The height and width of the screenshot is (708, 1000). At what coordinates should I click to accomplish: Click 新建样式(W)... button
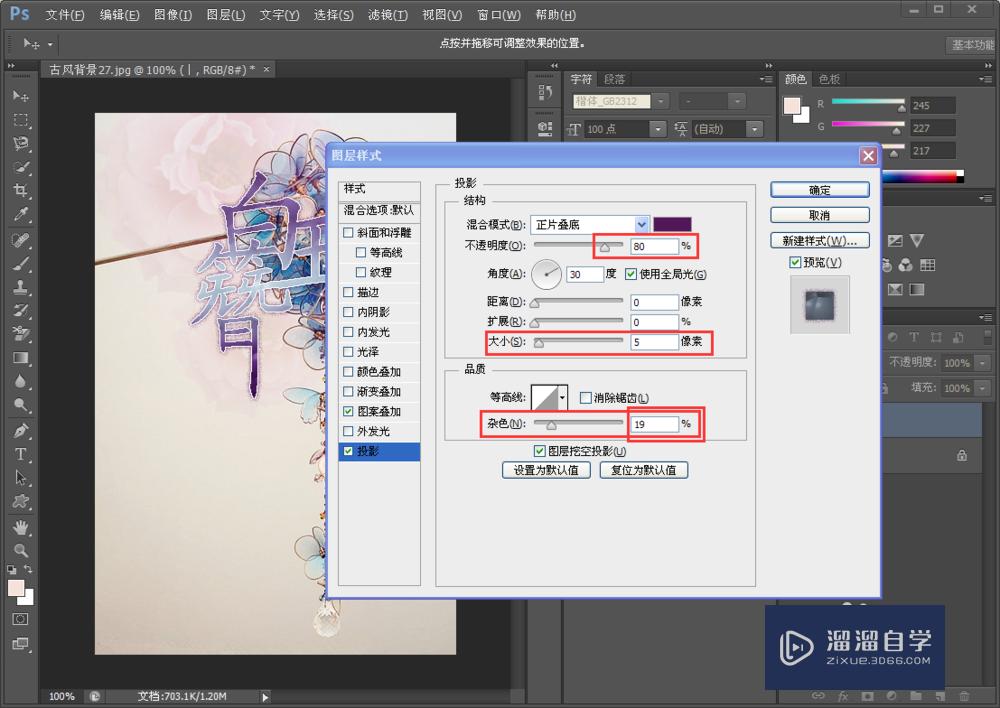(820, 240)
